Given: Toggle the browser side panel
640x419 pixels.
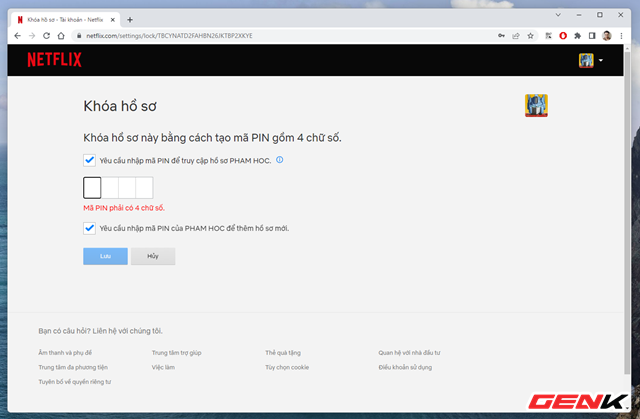Looking at the screenshot, I should [x=592, y=36].
